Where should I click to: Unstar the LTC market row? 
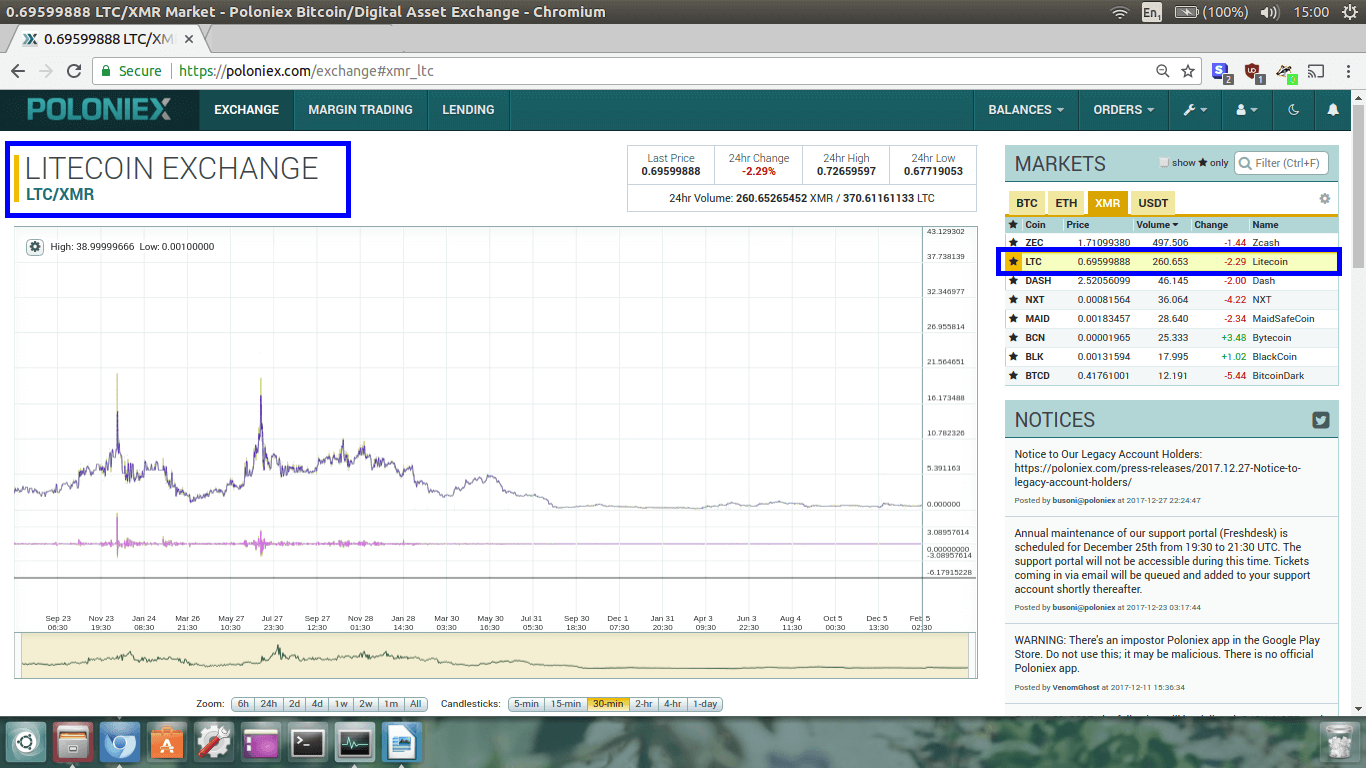click(x=1014, y=262)
